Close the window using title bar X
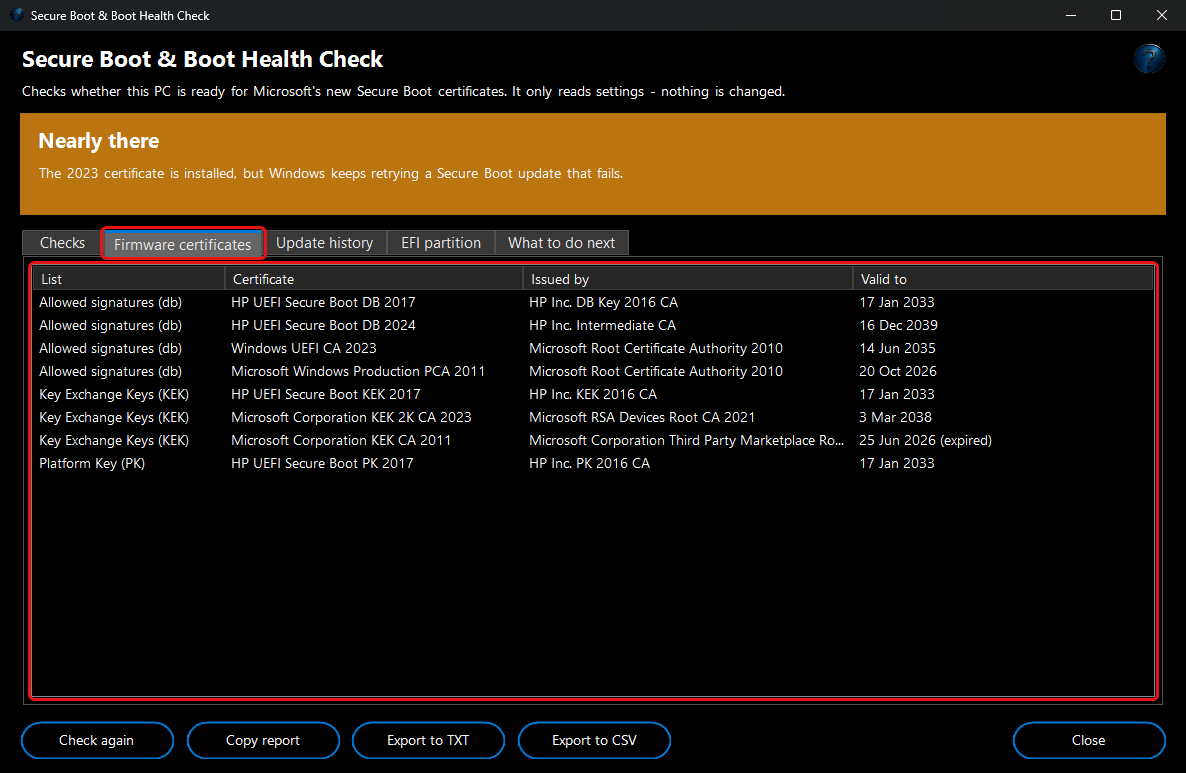This screenshot has height=773, width=1186. [1162, 15]
